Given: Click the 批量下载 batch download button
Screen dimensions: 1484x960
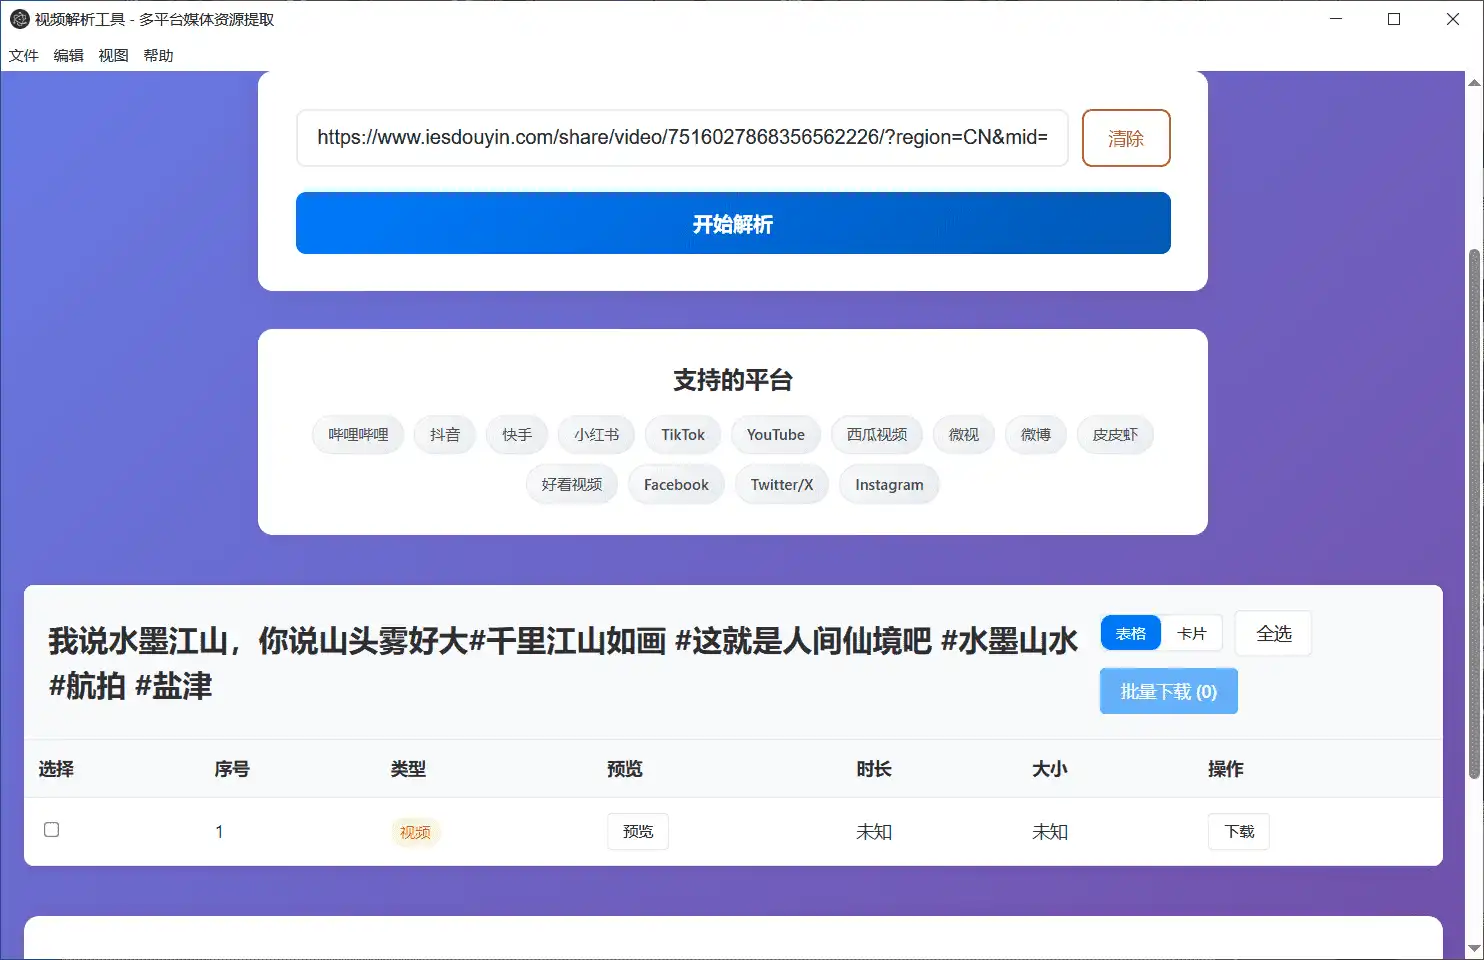Looking at the screenshot, I should 1168,690.
